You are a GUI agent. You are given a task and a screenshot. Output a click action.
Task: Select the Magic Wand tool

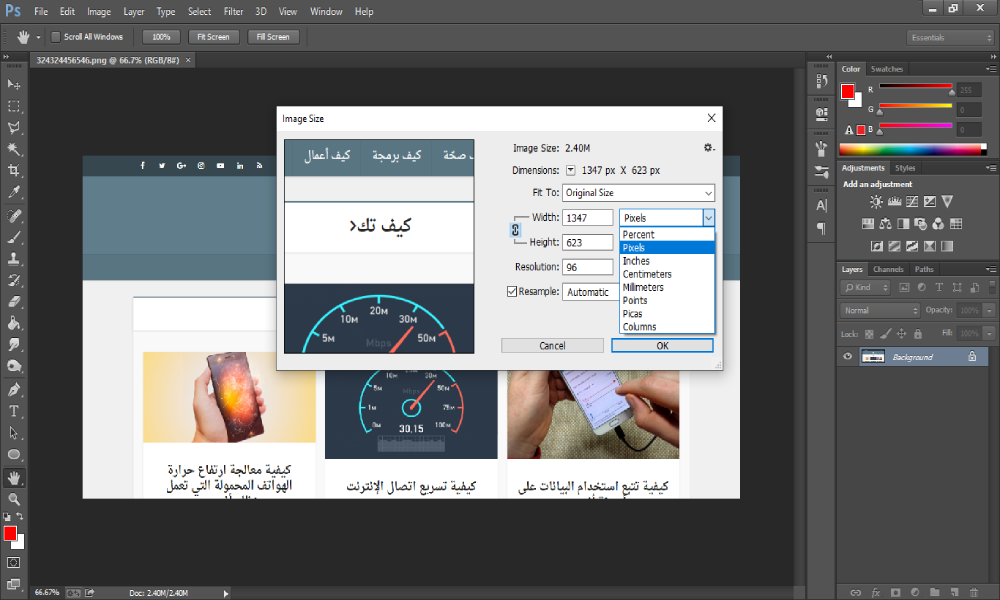(13, 149)
